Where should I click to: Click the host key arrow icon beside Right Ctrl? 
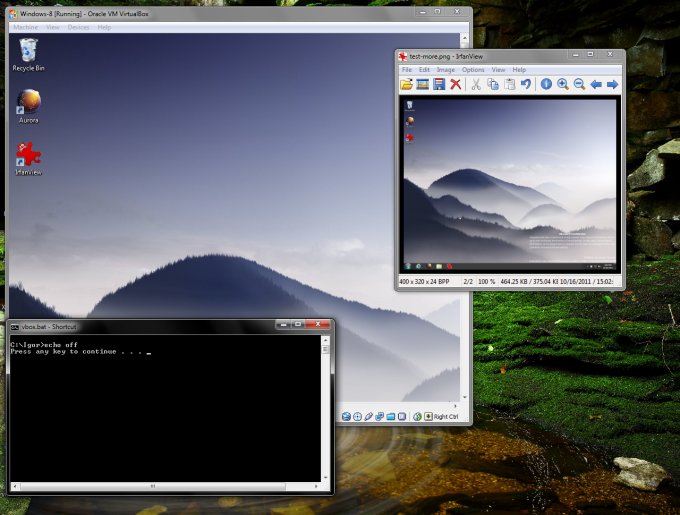pos(428,417)
